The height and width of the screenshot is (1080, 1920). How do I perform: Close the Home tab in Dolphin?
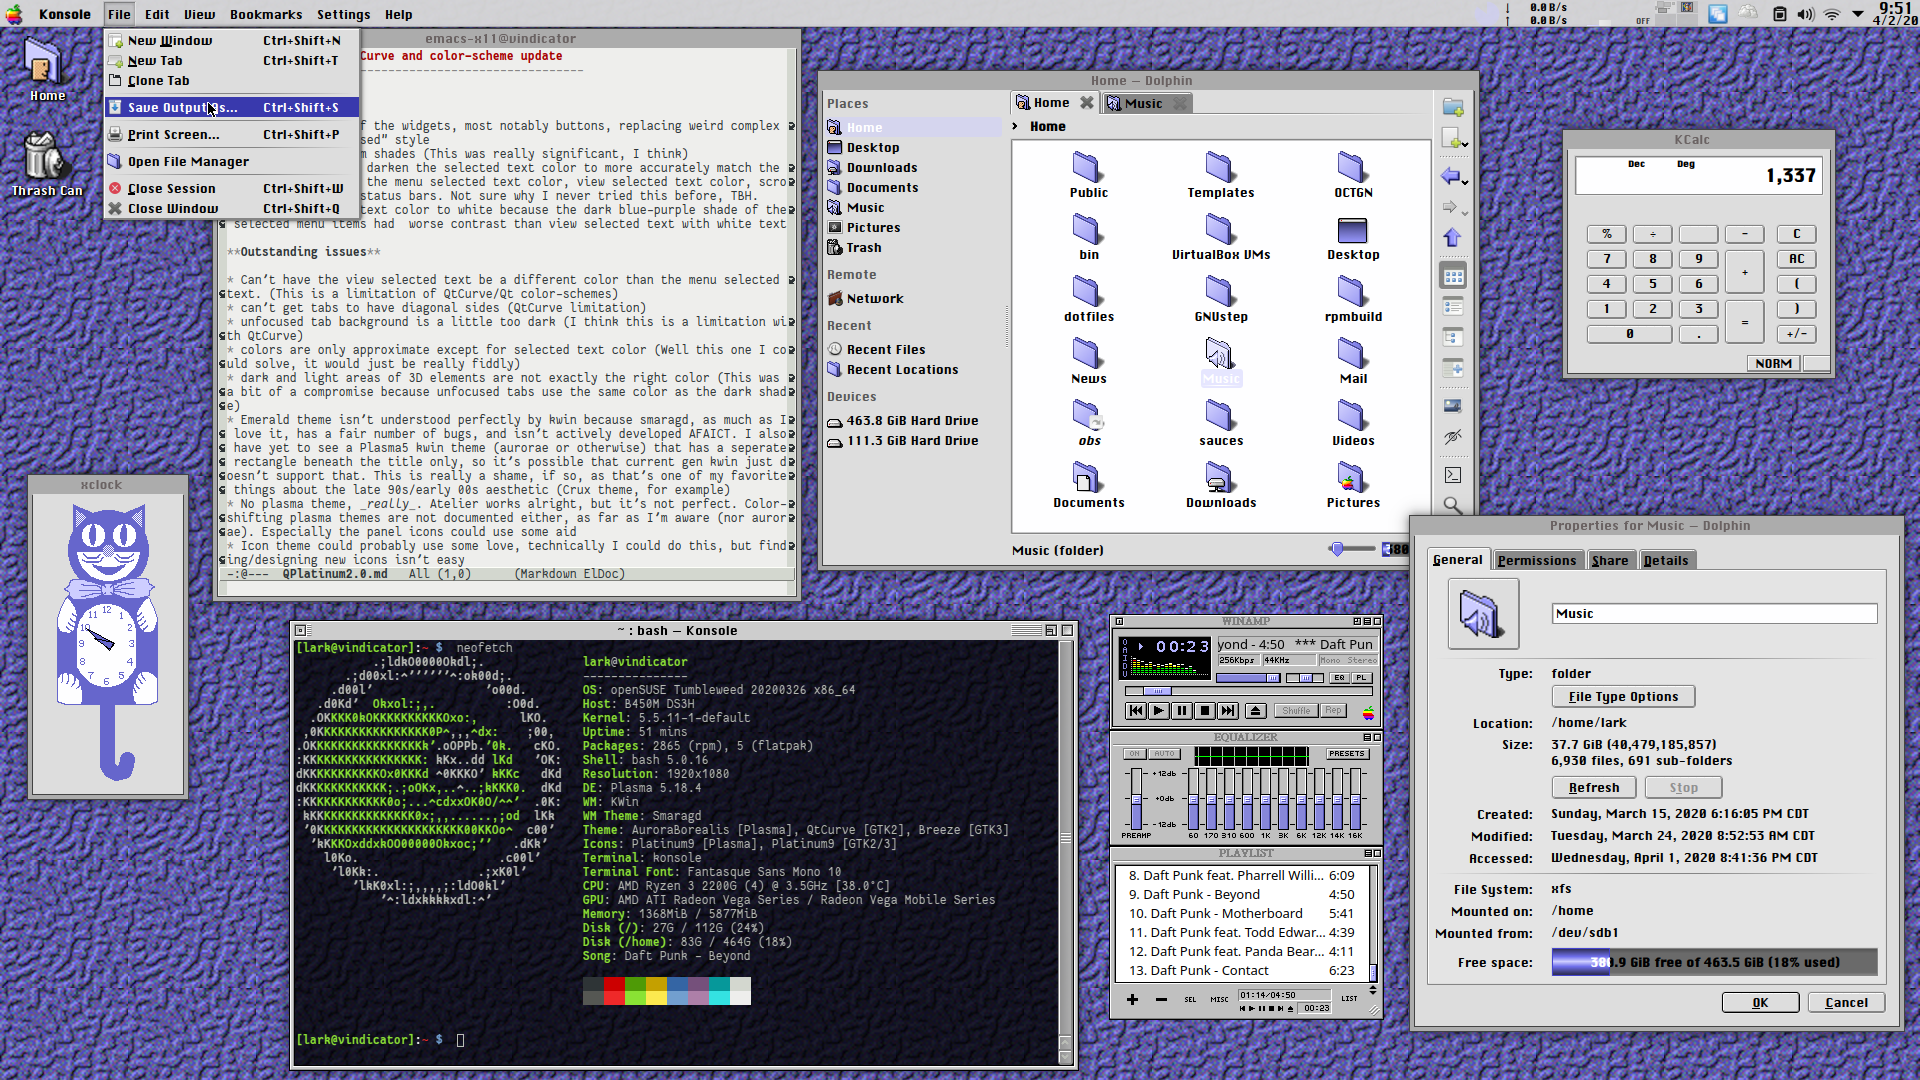click(1086, 103)
